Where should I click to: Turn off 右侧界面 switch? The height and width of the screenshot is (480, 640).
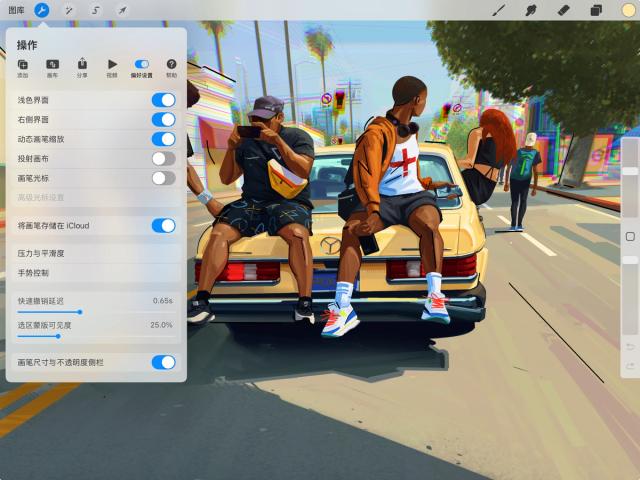(164, 120)
